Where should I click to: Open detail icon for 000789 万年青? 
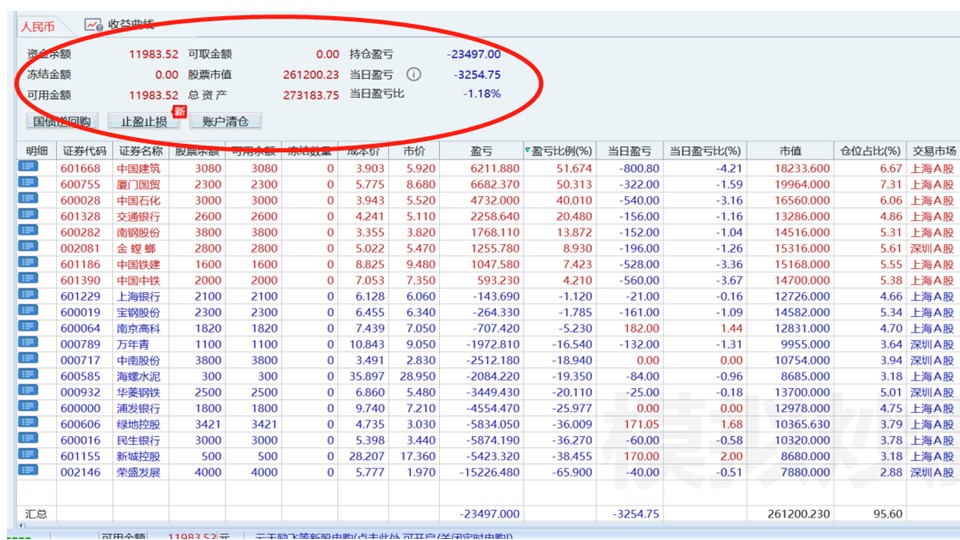(28, 342)
